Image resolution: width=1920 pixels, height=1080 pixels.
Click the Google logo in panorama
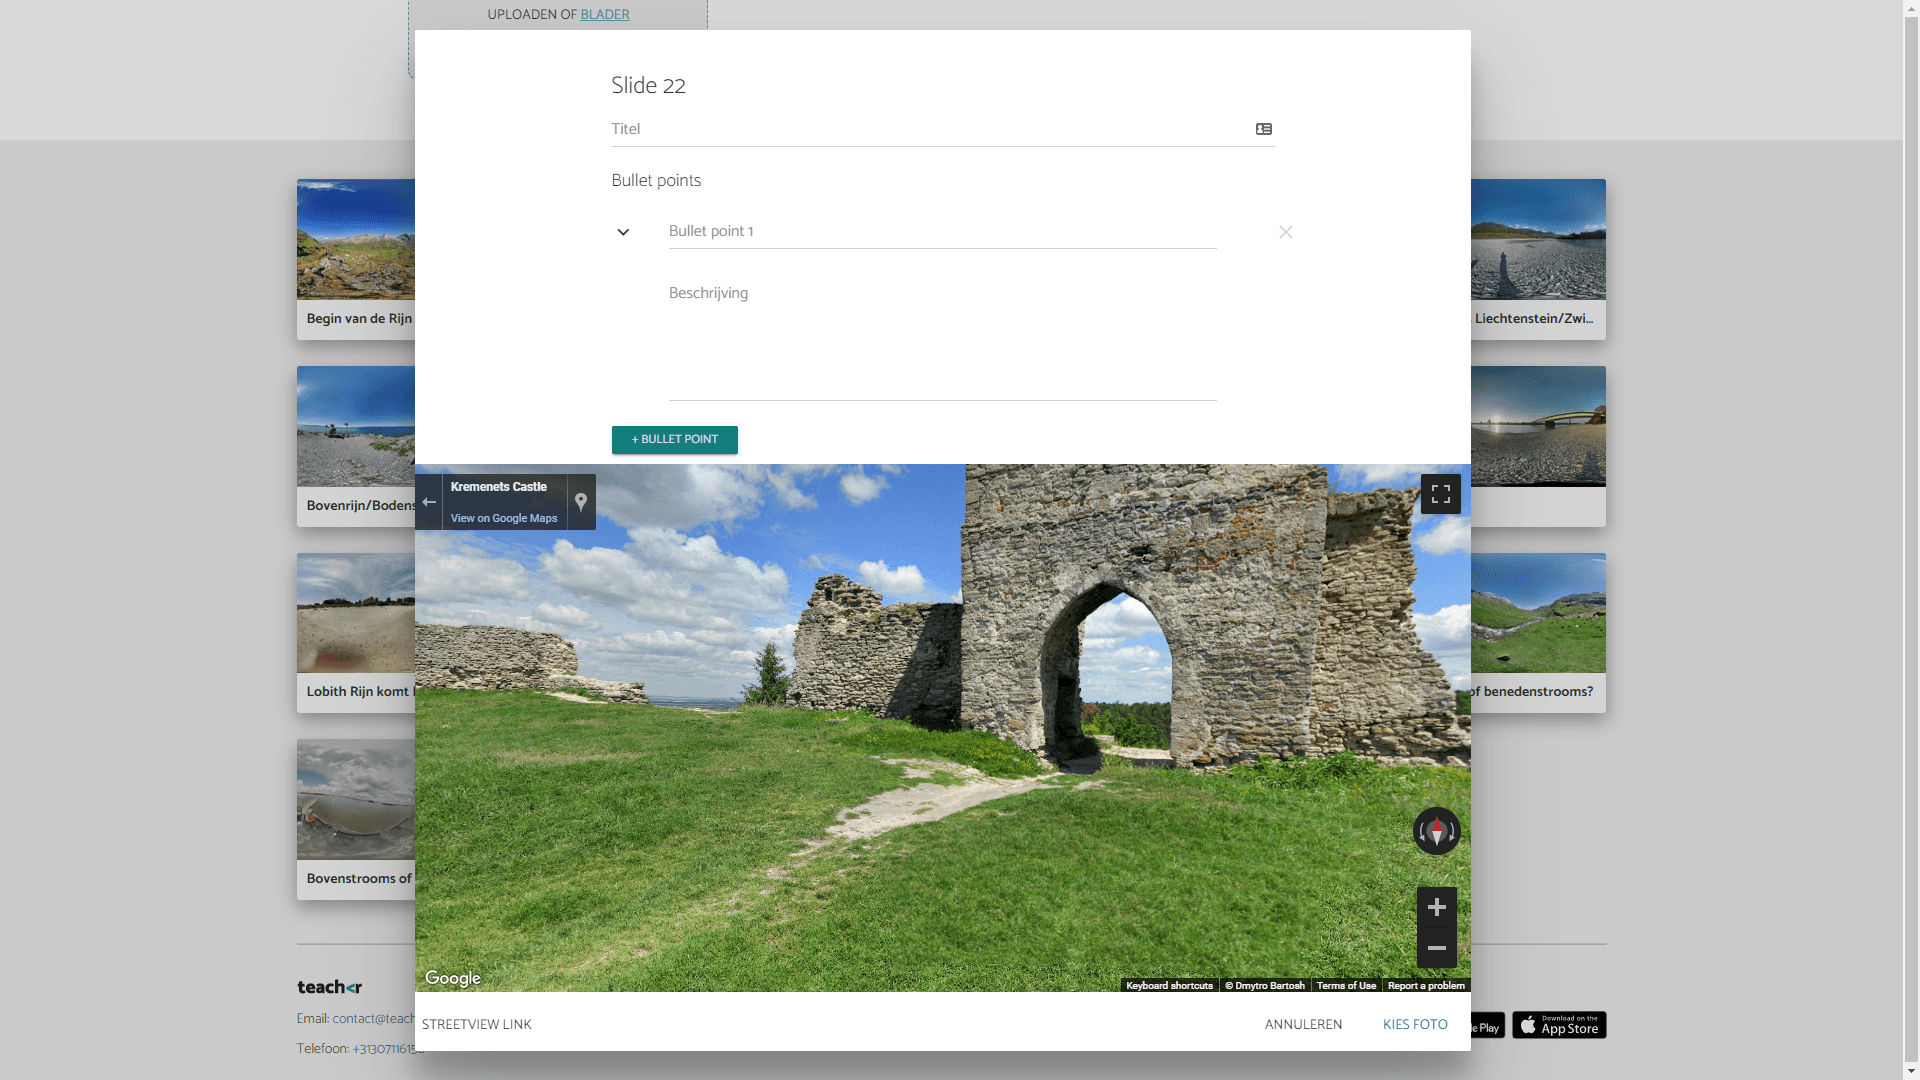453,978
